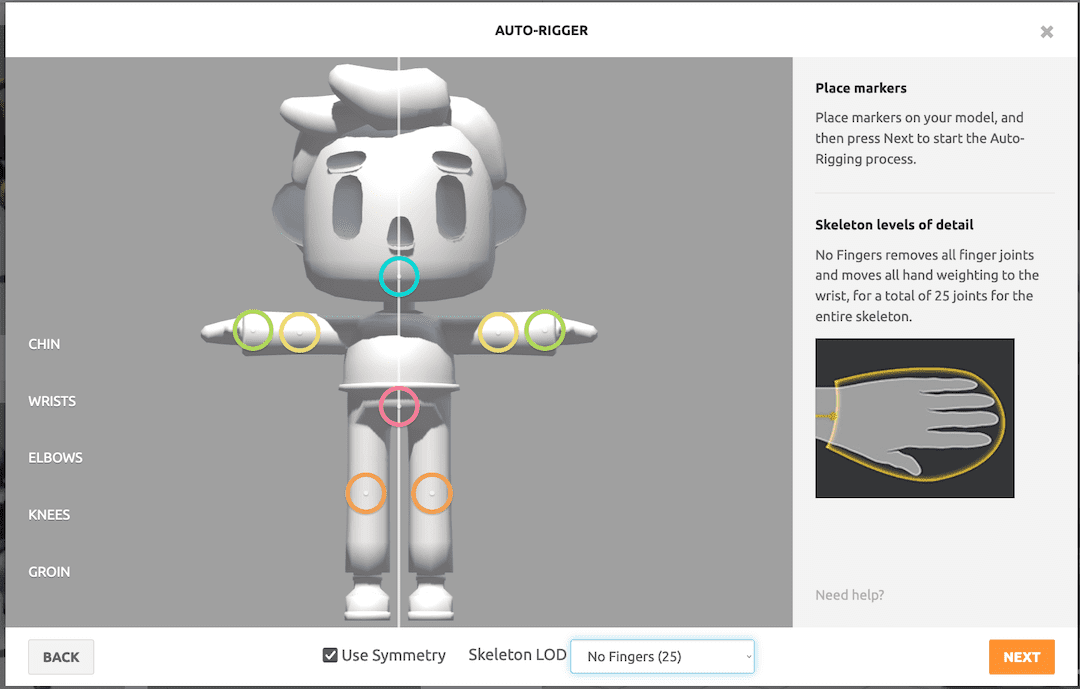
Task: Select the green wrist marker on left arm
Action: [x=252, y=330]
